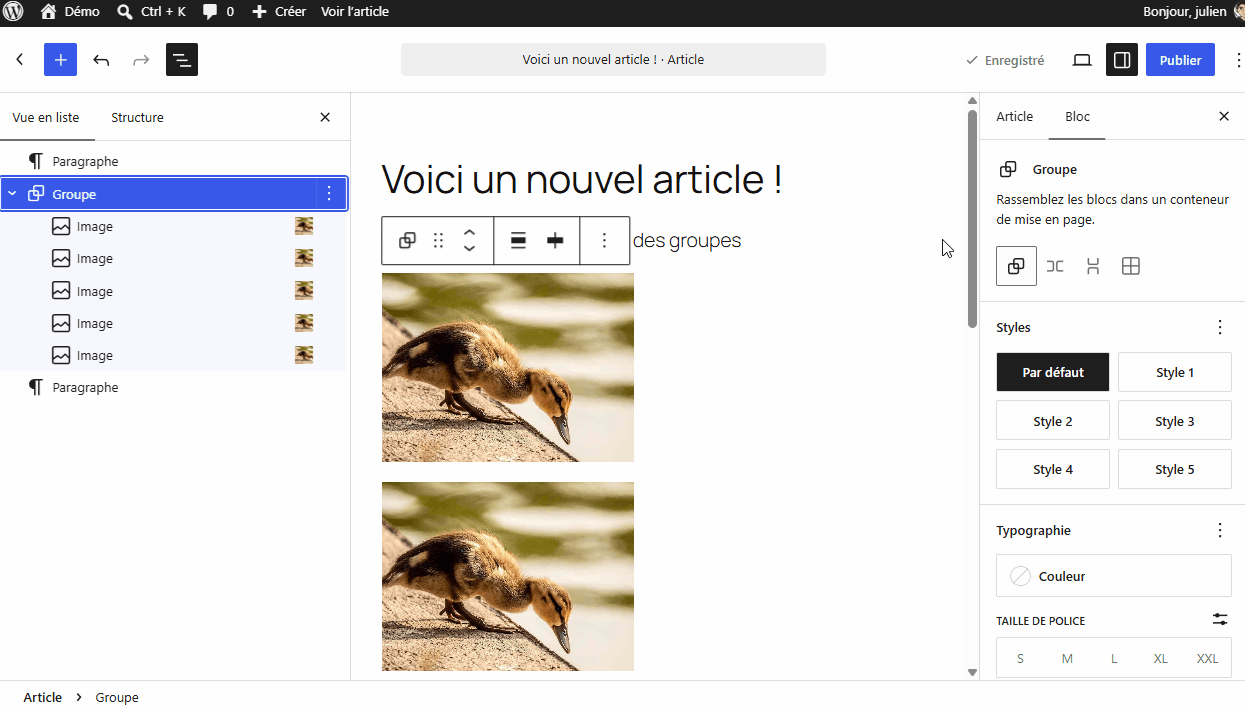This screenshot has width=1245, height=712.
Task: Open the Typographie options menu
Action: point(1220,530)
